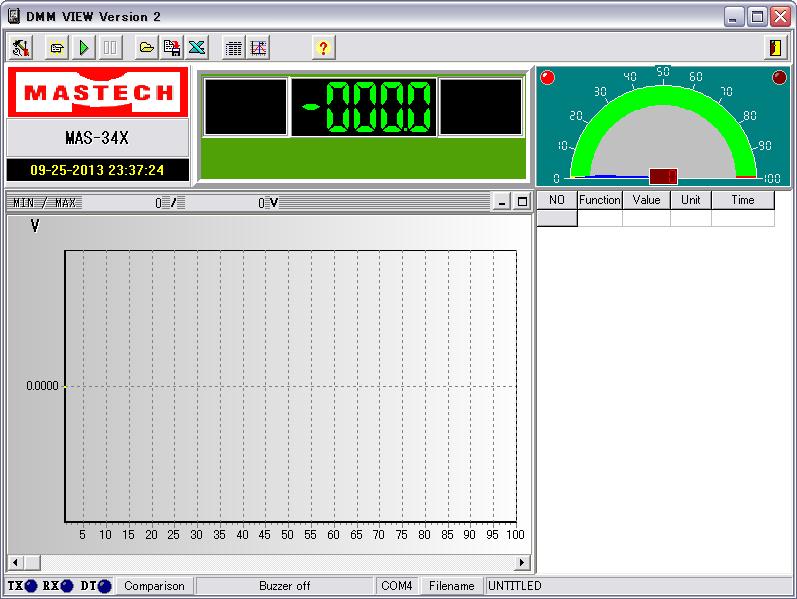Click the graph scrollbar thumb

(x=32, y=562)
